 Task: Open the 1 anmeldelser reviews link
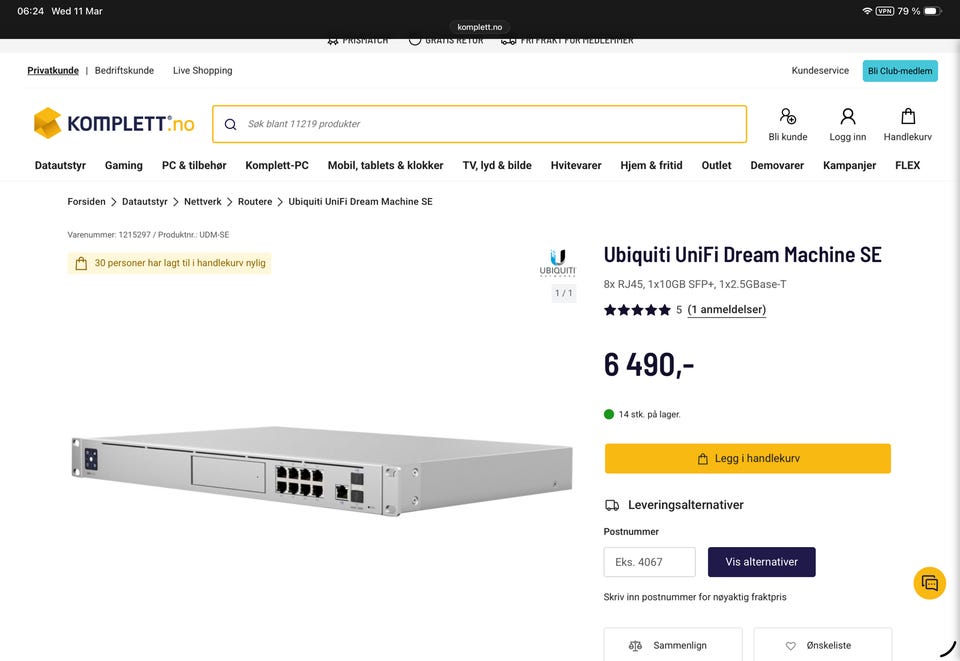pyautogui.click(x=727, y=310)
